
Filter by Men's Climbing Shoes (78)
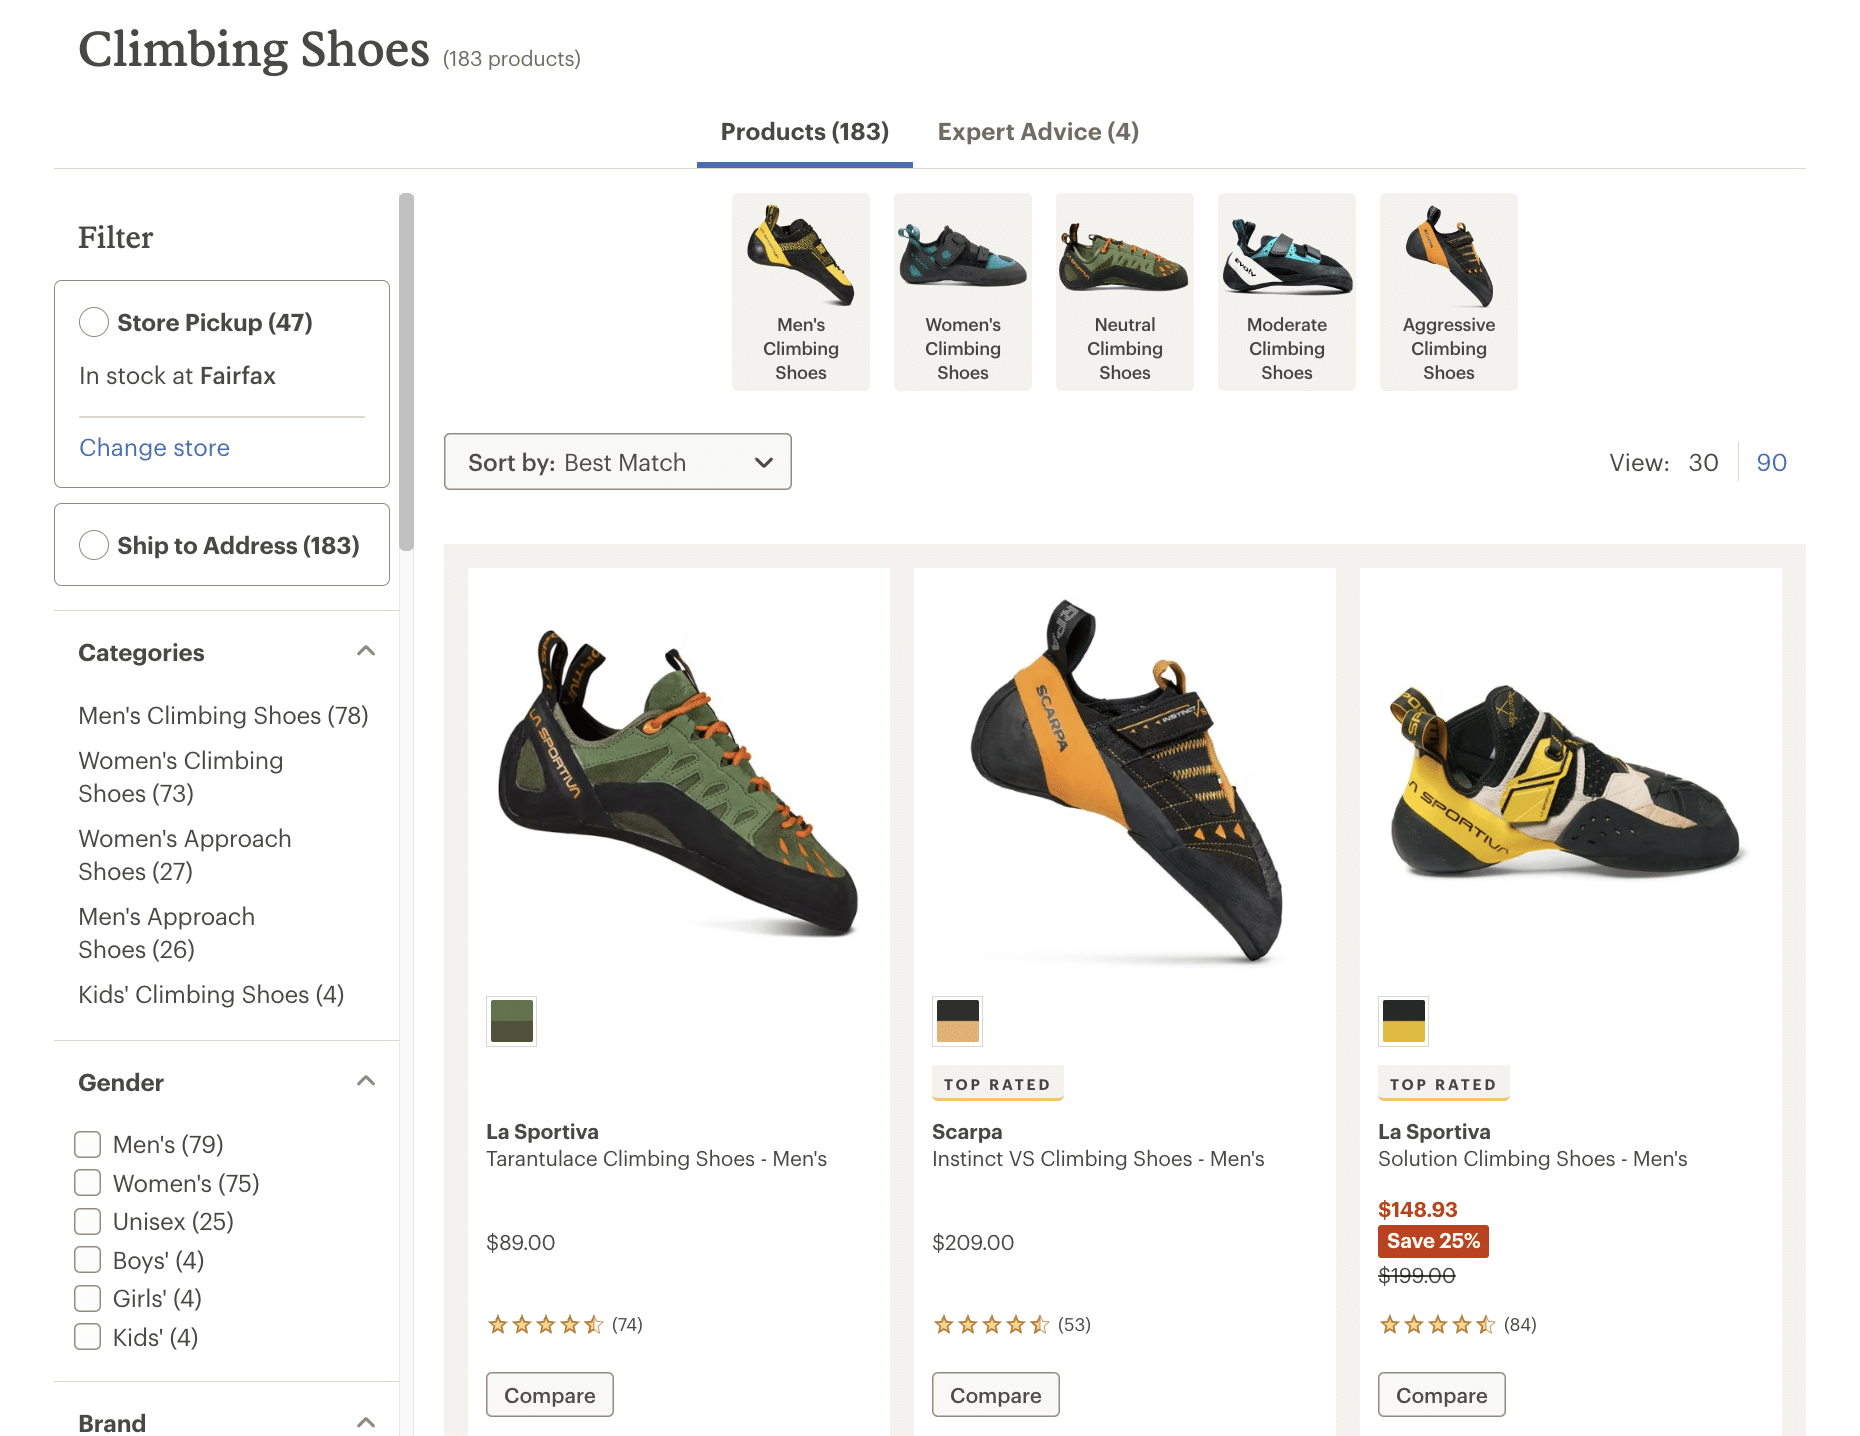223,716
